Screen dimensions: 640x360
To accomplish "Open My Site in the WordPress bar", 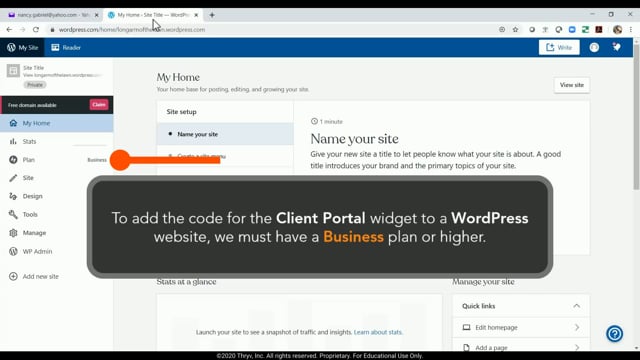I will coord(22,47).
